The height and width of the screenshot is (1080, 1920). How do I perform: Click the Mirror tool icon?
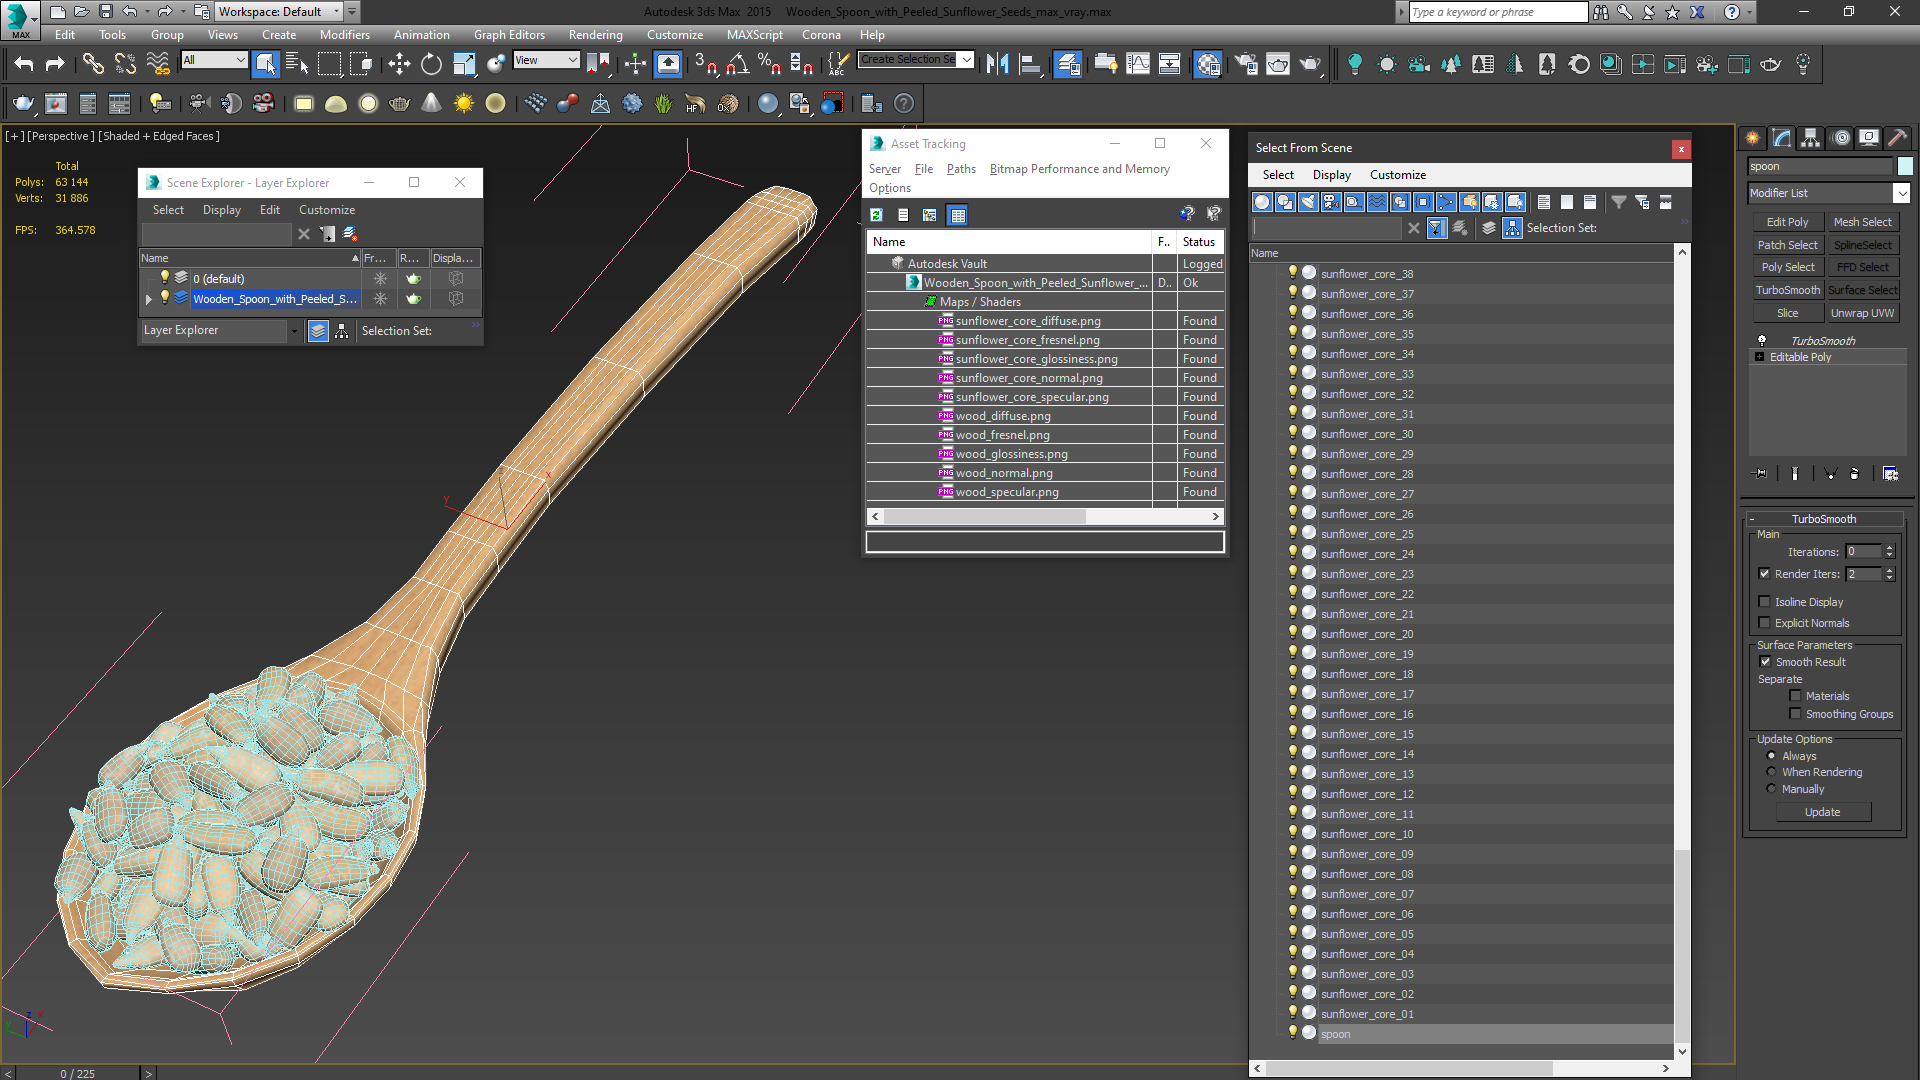[x=997, y=64]
